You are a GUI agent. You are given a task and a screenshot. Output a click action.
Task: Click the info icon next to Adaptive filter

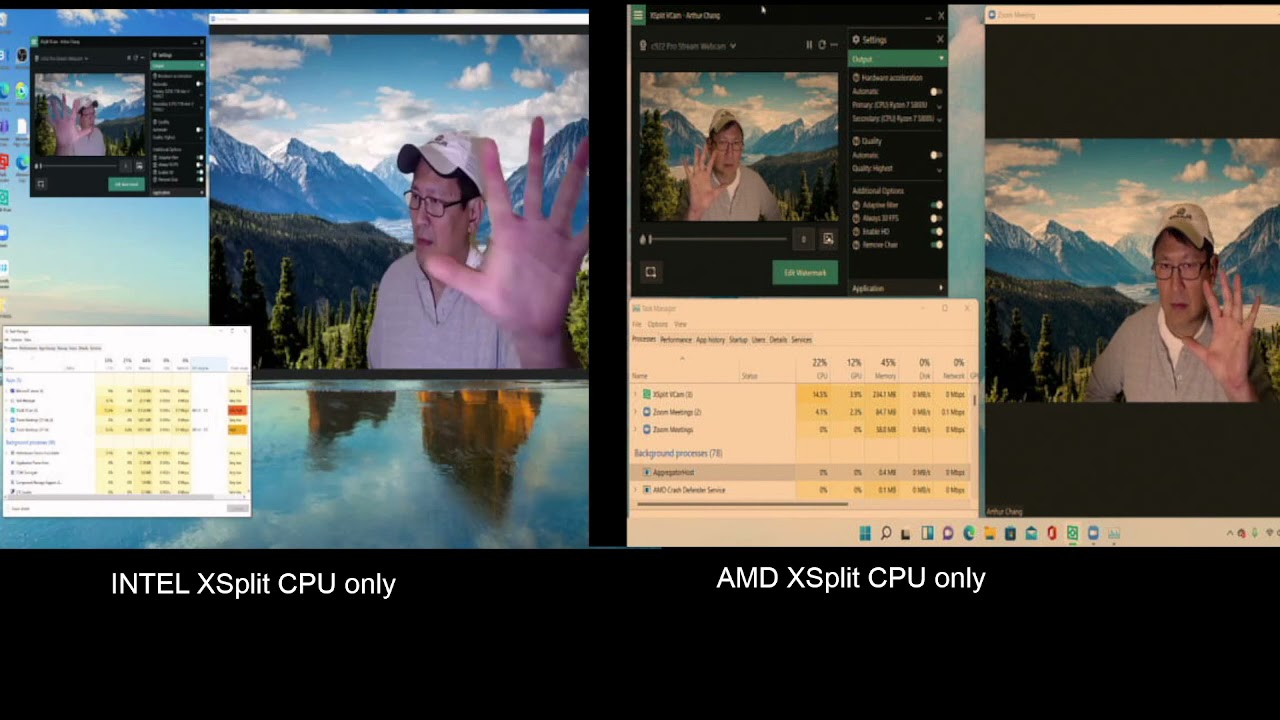pyautogui.click(x=856, y=205)
